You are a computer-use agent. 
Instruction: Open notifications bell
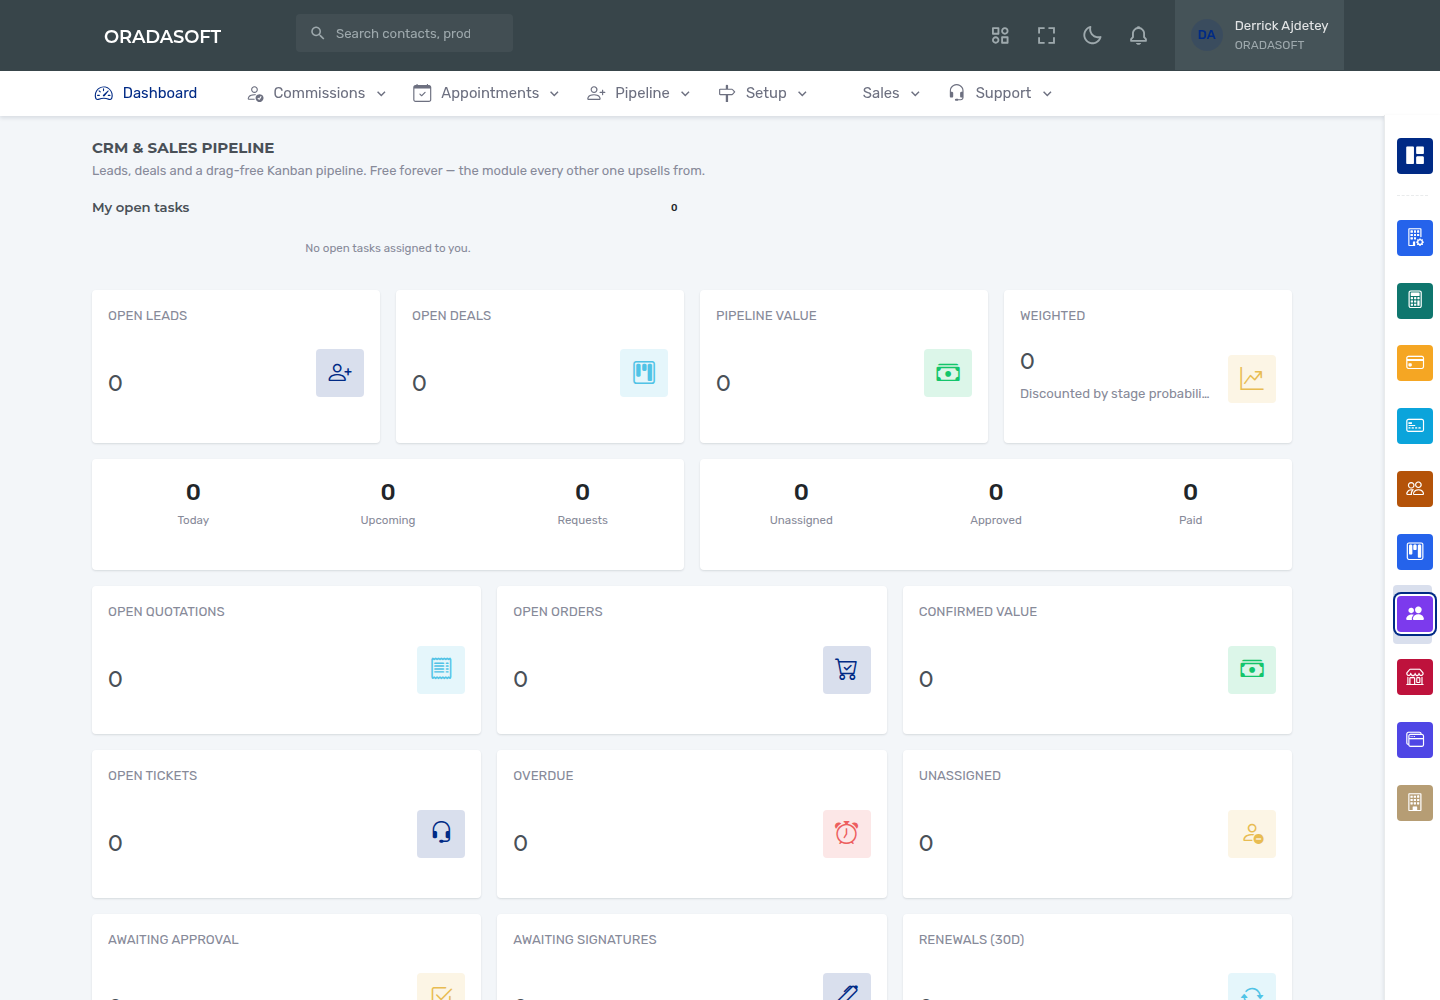click(1138, 36)
